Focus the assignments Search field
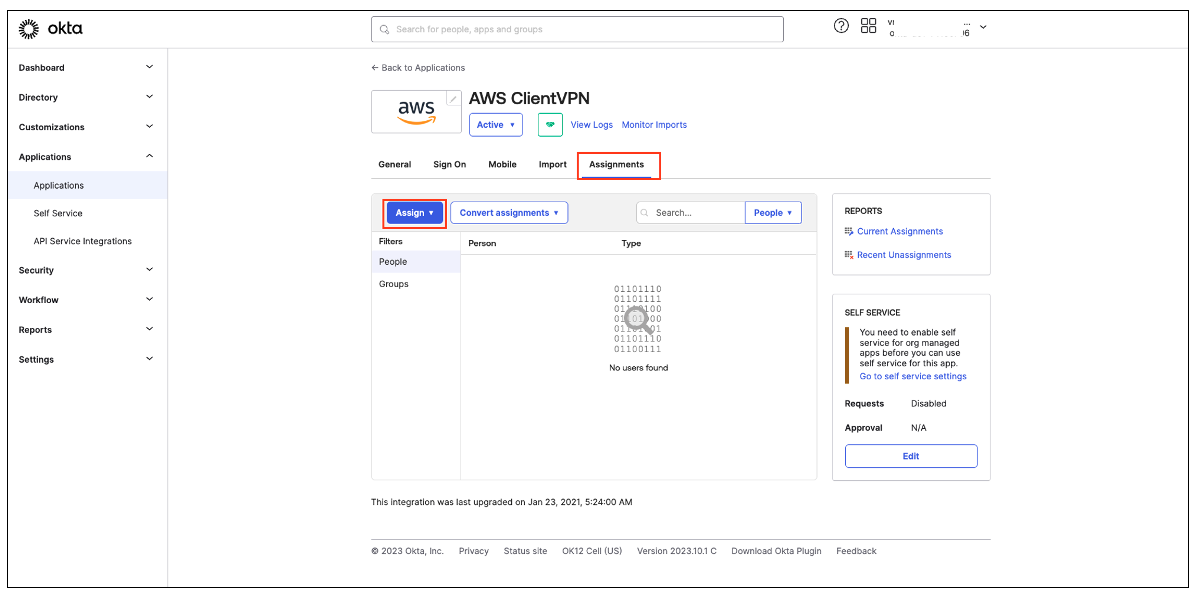The image size is (1195, 595). (x=690, y=213)
